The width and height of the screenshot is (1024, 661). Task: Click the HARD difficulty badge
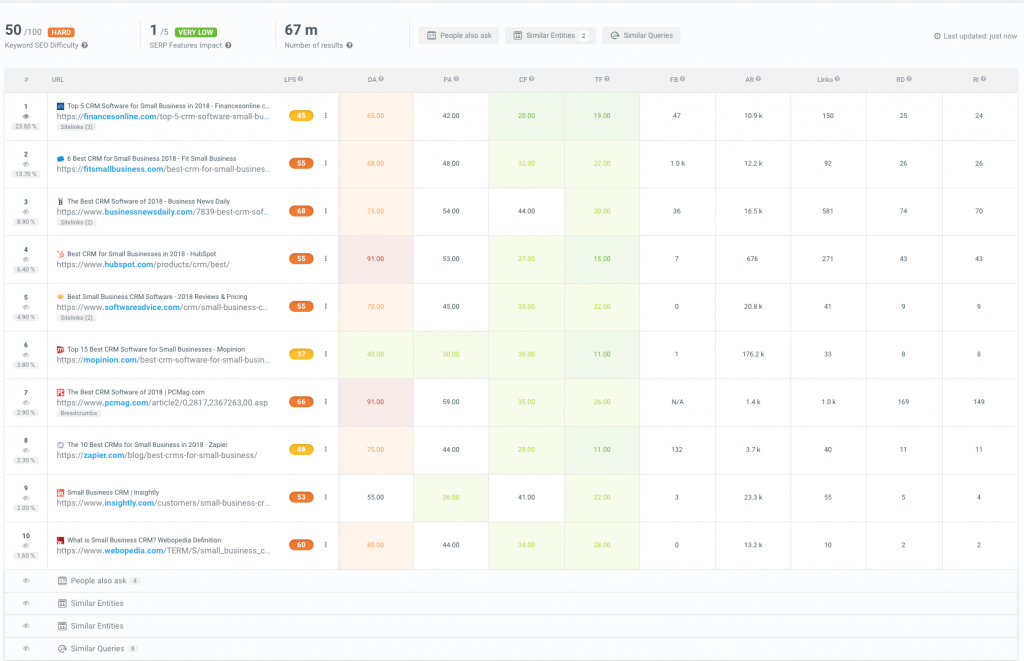61,32
